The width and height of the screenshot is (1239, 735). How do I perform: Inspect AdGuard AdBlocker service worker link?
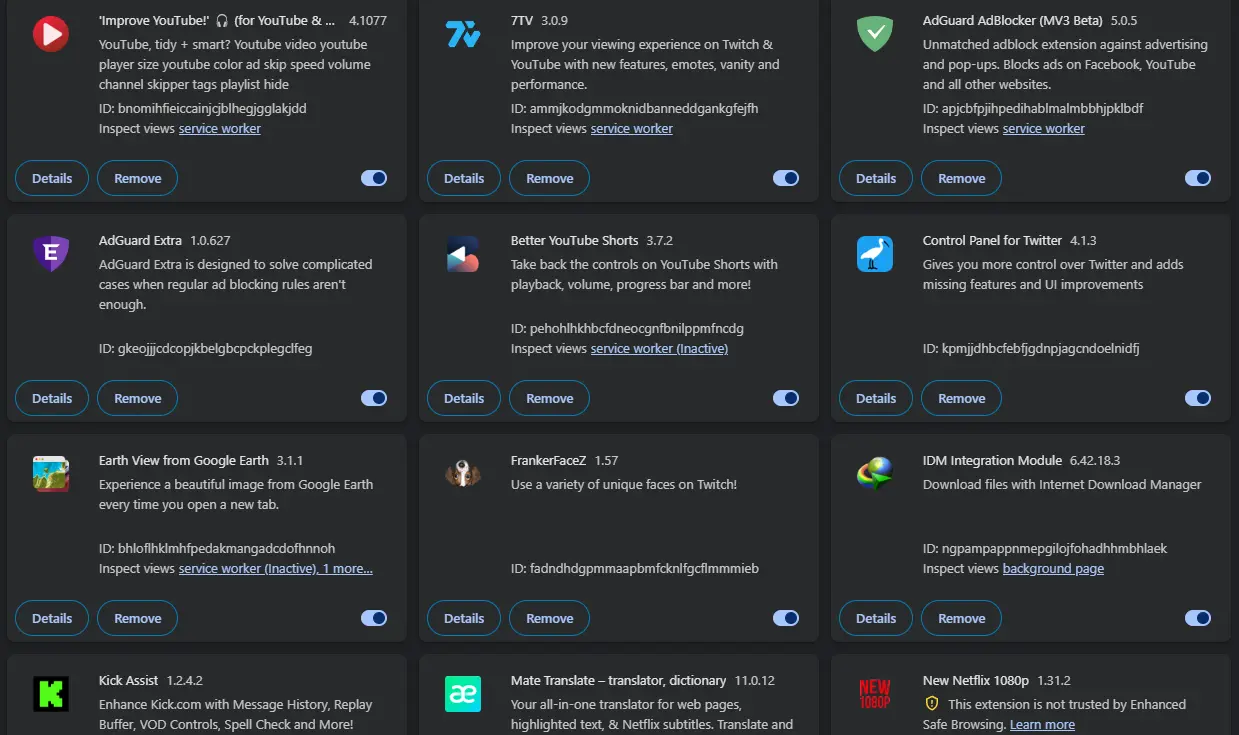pyautogui.click(x=1044, y=128)
